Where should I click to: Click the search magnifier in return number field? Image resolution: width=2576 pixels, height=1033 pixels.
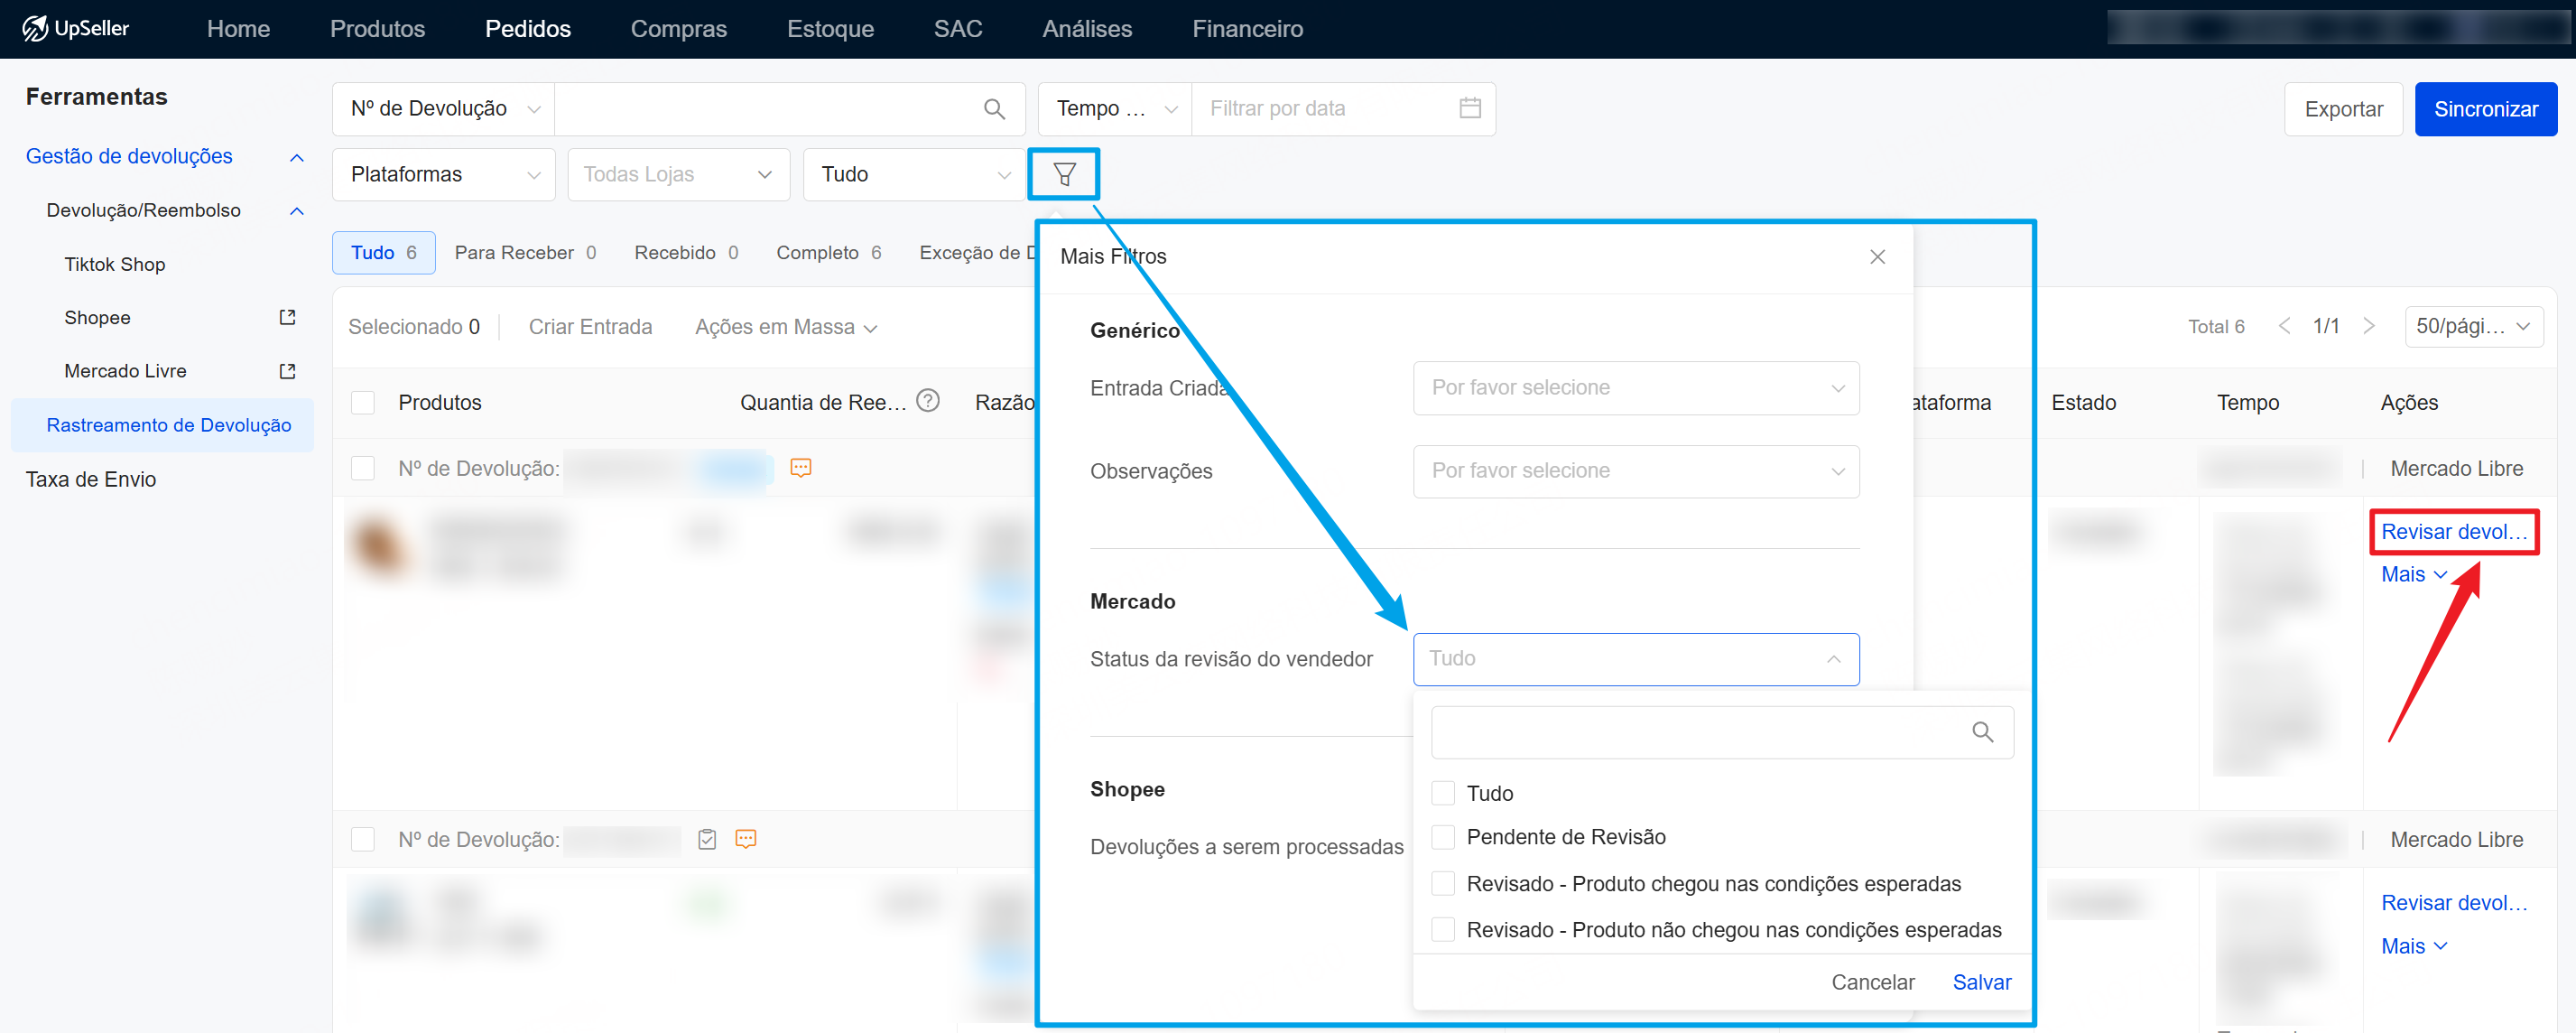[993, 109]
